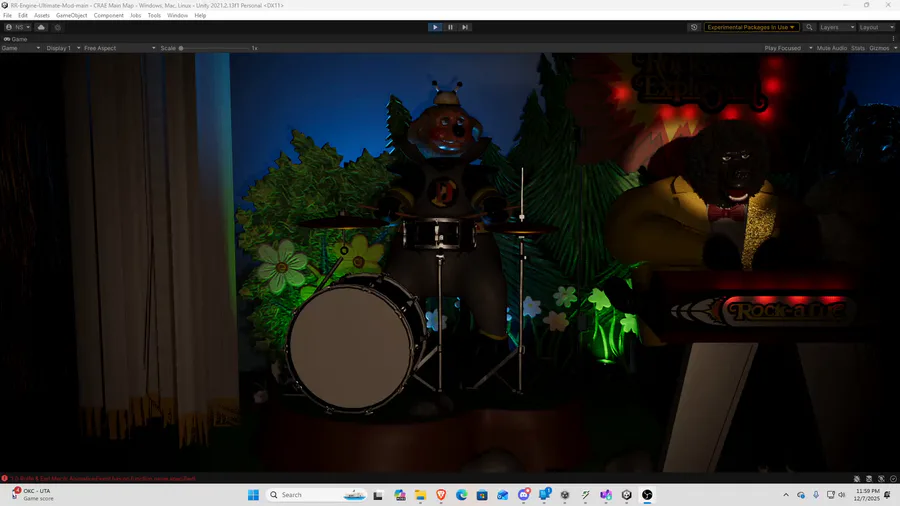Click the red console error message

pos(103,478)
